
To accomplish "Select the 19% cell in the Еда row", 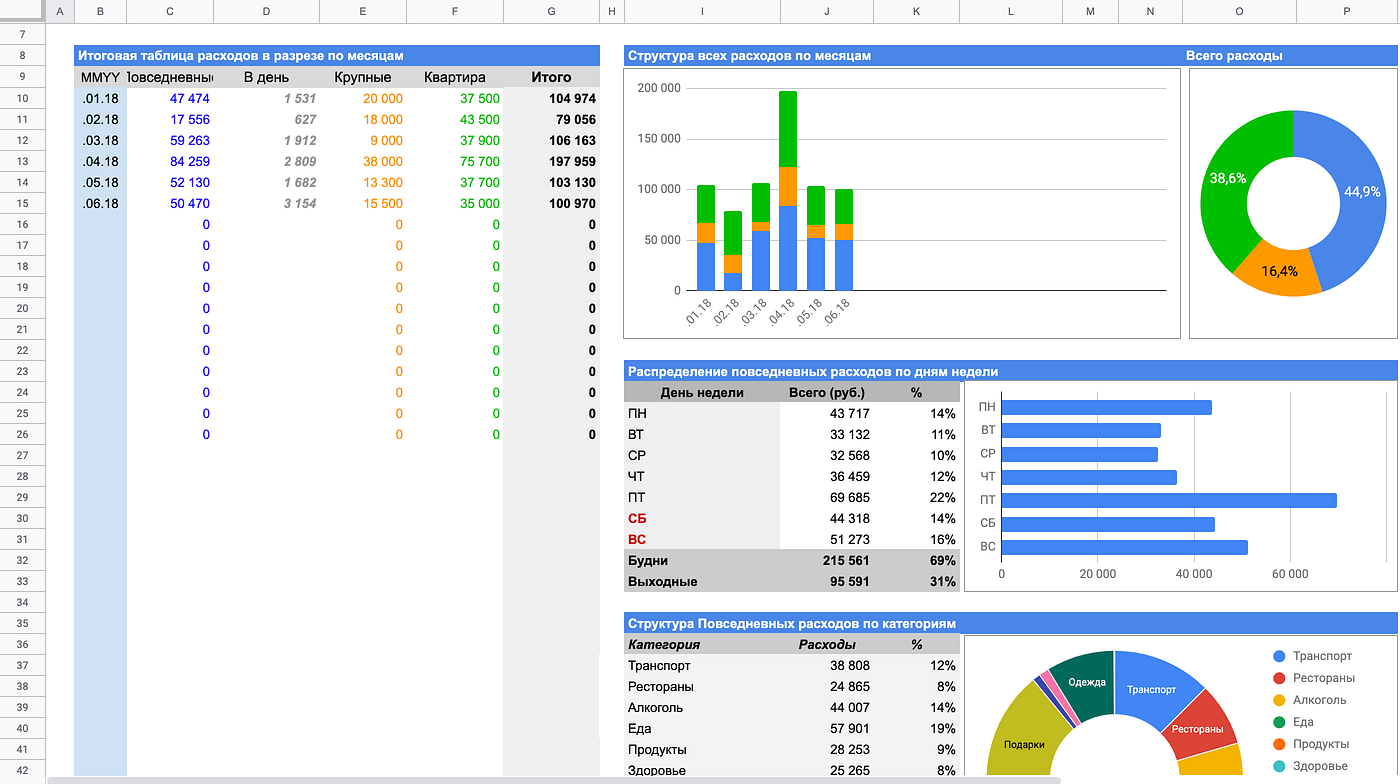I will [x=917, y=728].
